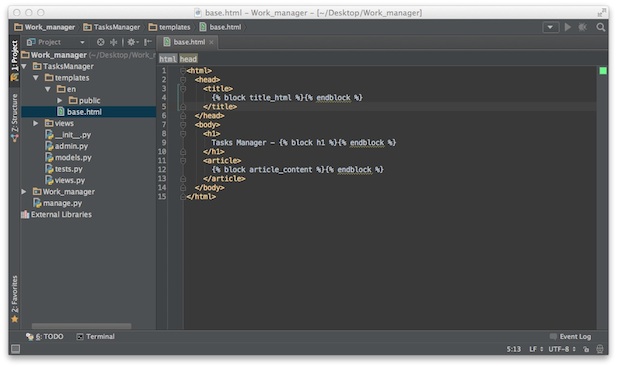Collapse the TasksManager folder arrow
The width and height of the screenshot is (617, 367).
tap(24, 66)
